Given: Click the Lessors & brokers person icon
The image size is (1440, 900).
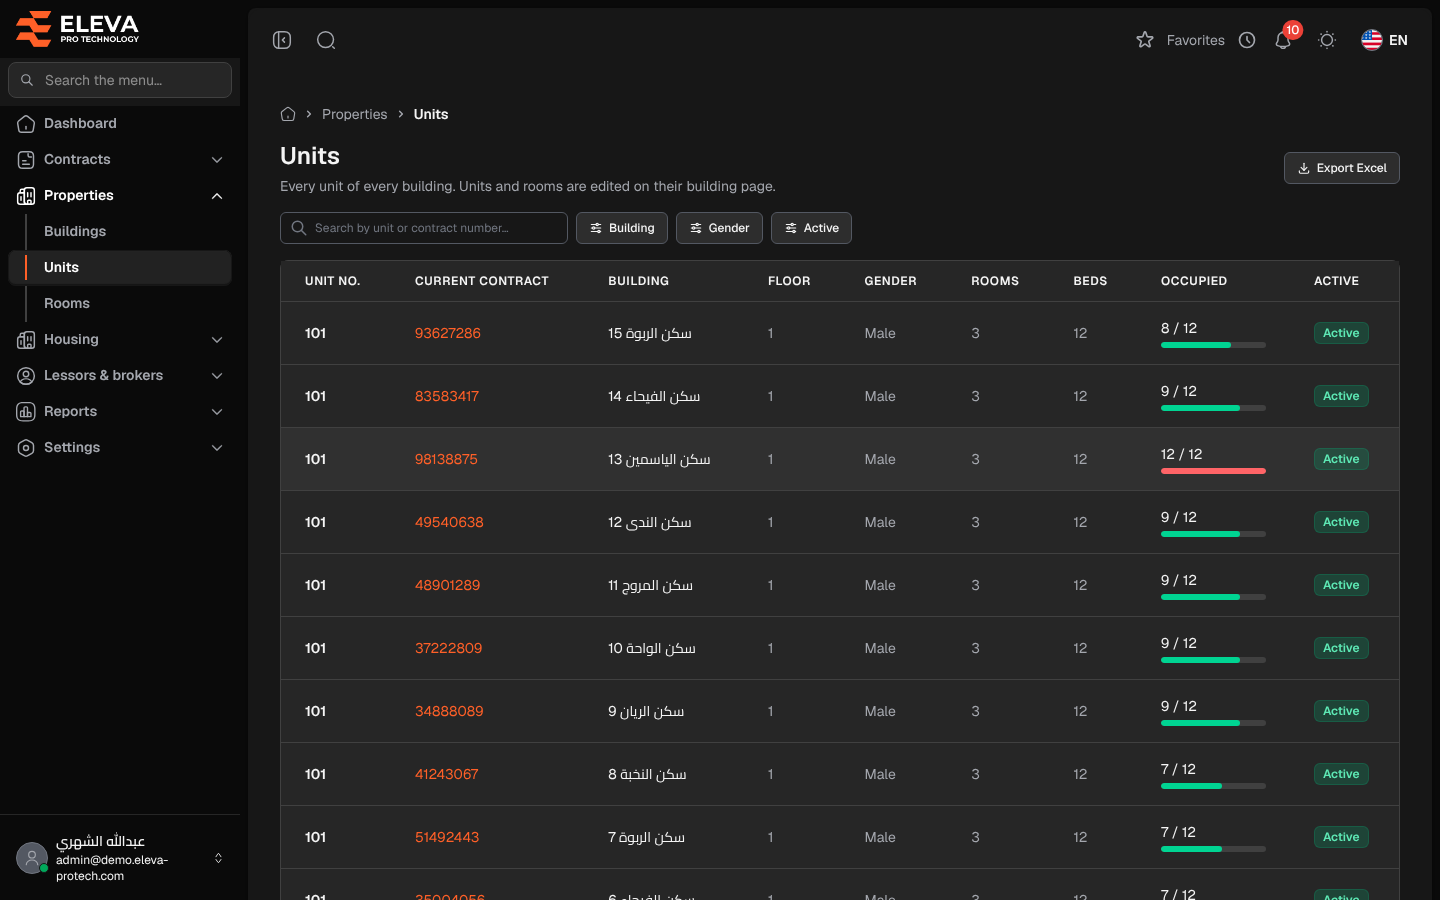Looking at the screenshot, I should point(26,375).
